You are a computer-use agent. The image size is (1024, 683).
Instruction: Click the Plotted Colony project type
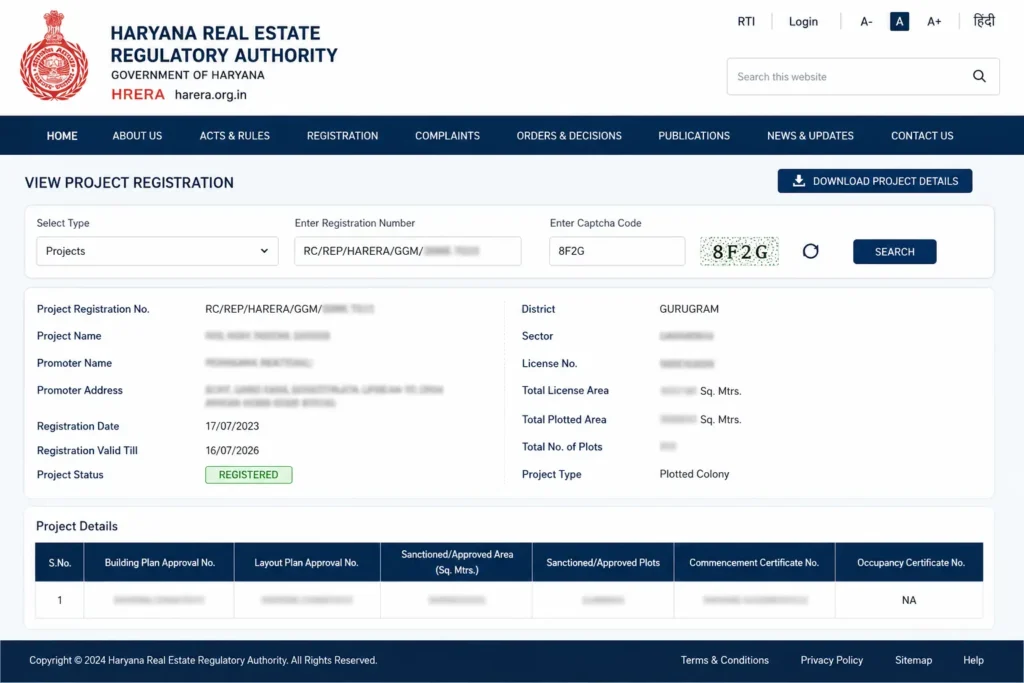click(x=694, y=474)
